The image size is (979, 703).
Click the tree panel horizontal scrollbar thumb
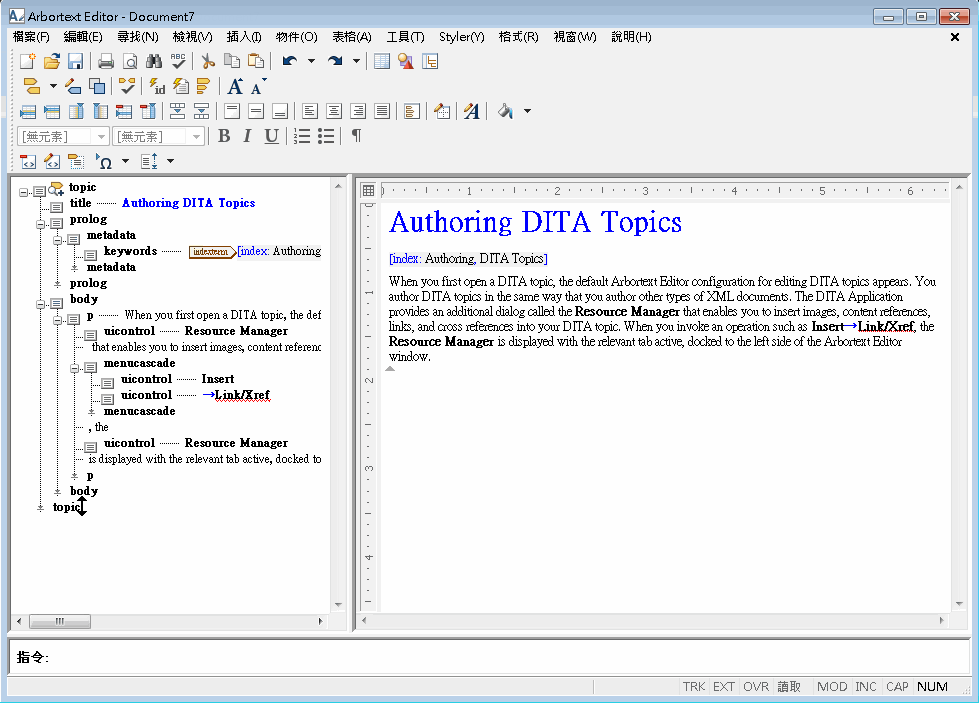[60, 621]
